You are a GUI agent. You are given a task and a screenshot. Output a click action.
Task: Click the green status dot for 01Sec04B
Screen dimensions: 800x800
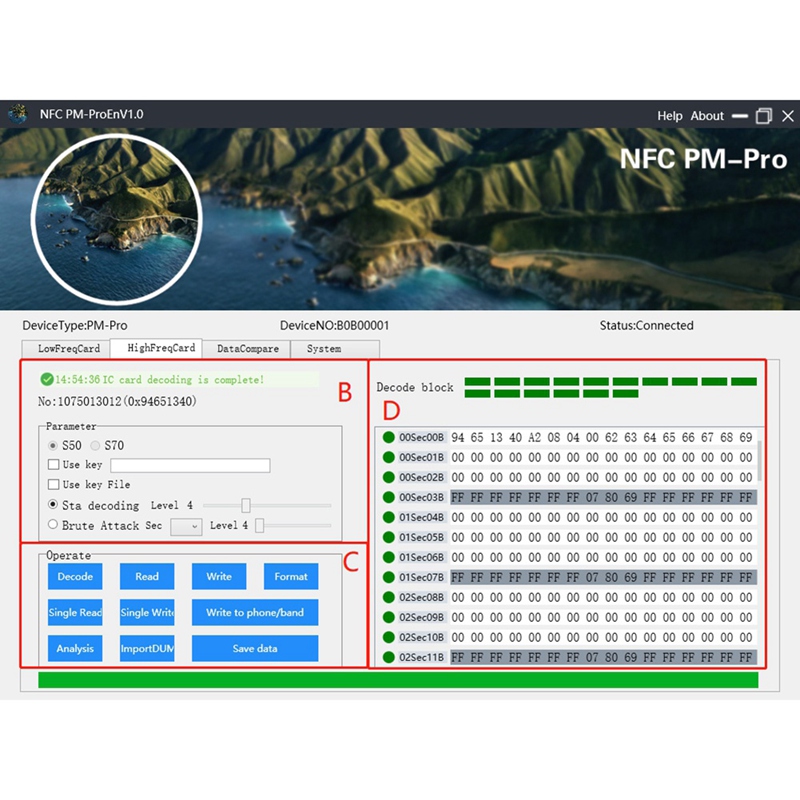click(x=389, y=517)
